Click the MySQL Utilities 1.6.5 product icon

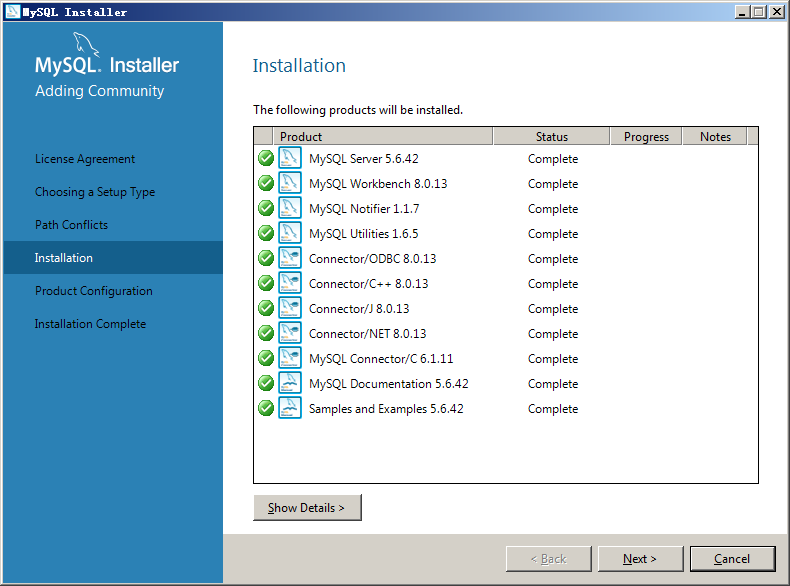[x=290, y=233]
